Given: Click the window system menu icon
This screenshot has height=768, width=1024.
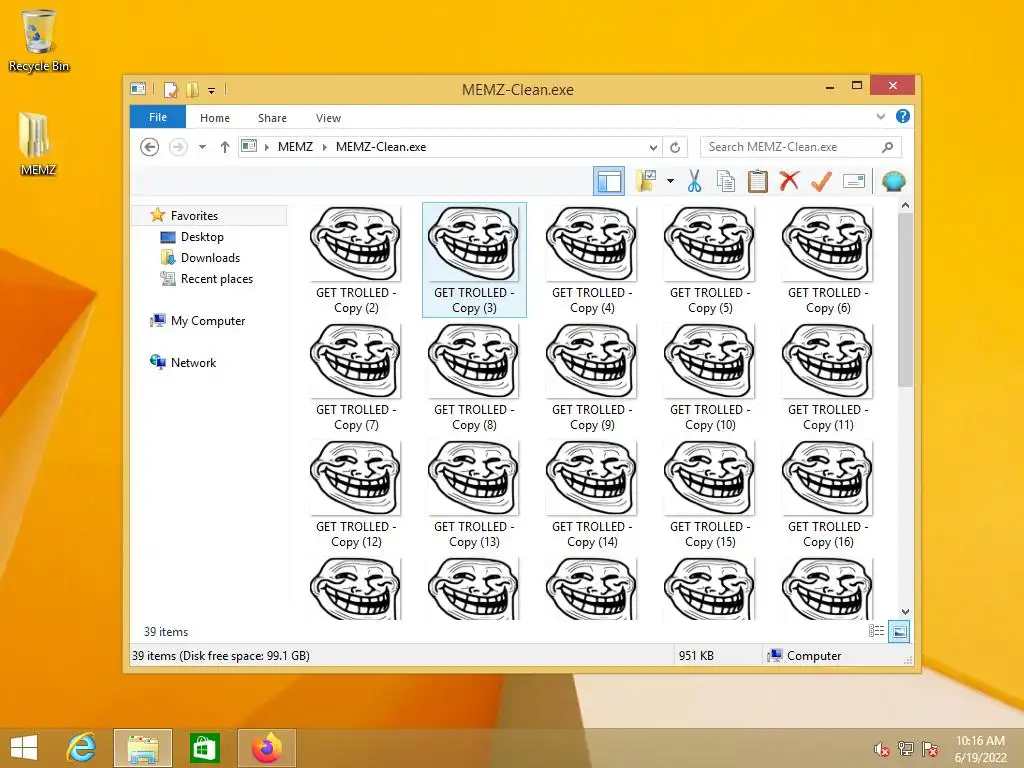Looking at the screenshot, I should point(138,88).
